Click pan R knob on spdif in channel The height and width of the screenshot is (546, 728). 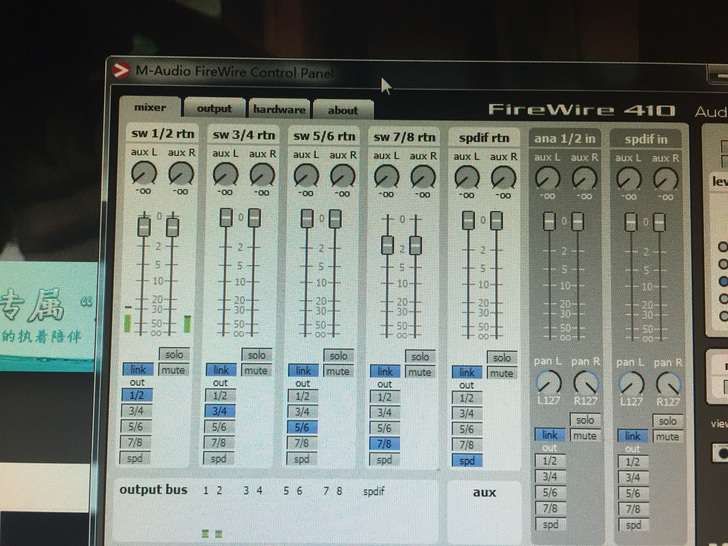[668, 383]
